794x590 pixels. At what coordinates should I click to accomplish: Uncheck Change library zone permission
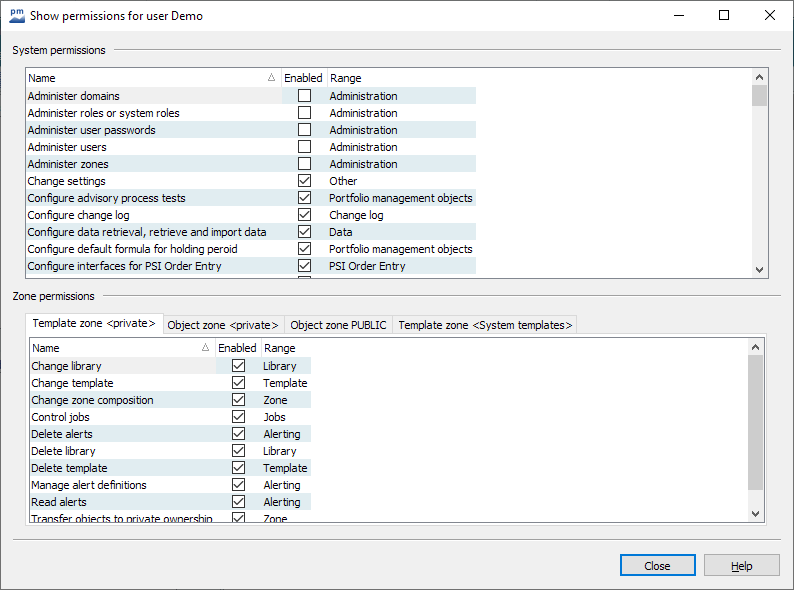coord(238,366)
